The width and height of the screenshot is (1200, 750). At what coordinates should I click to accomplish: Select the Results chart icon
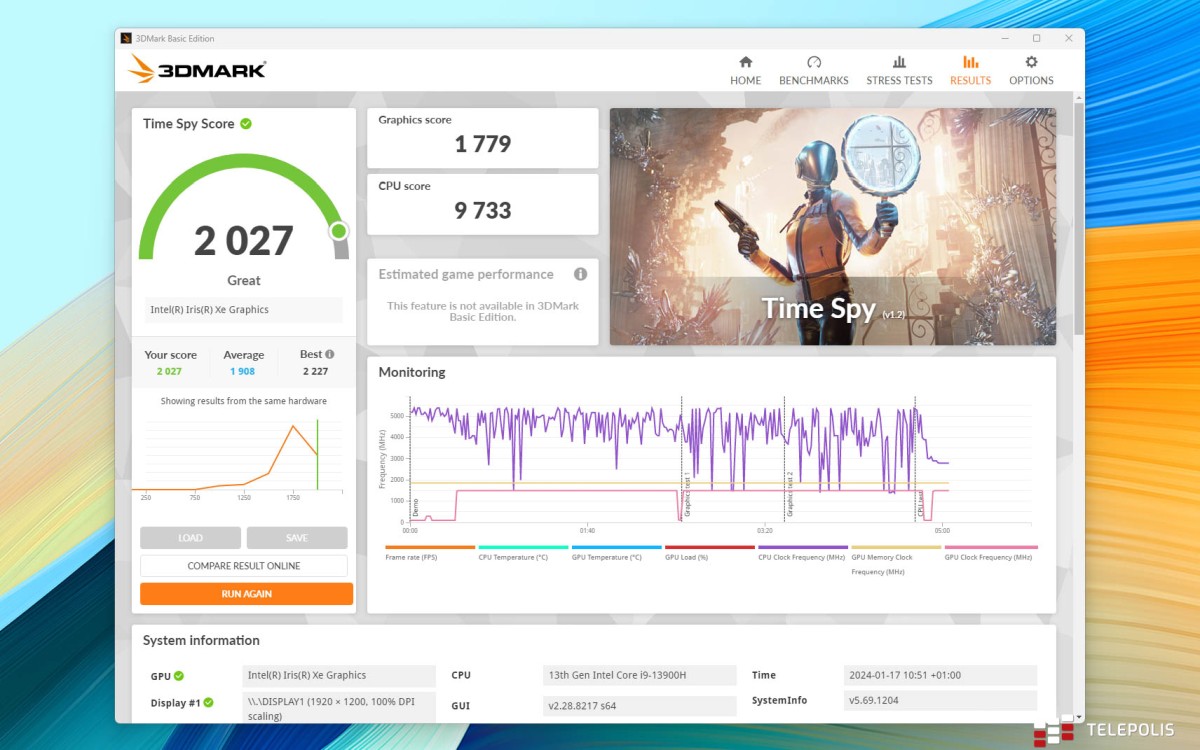pos(970,62)
